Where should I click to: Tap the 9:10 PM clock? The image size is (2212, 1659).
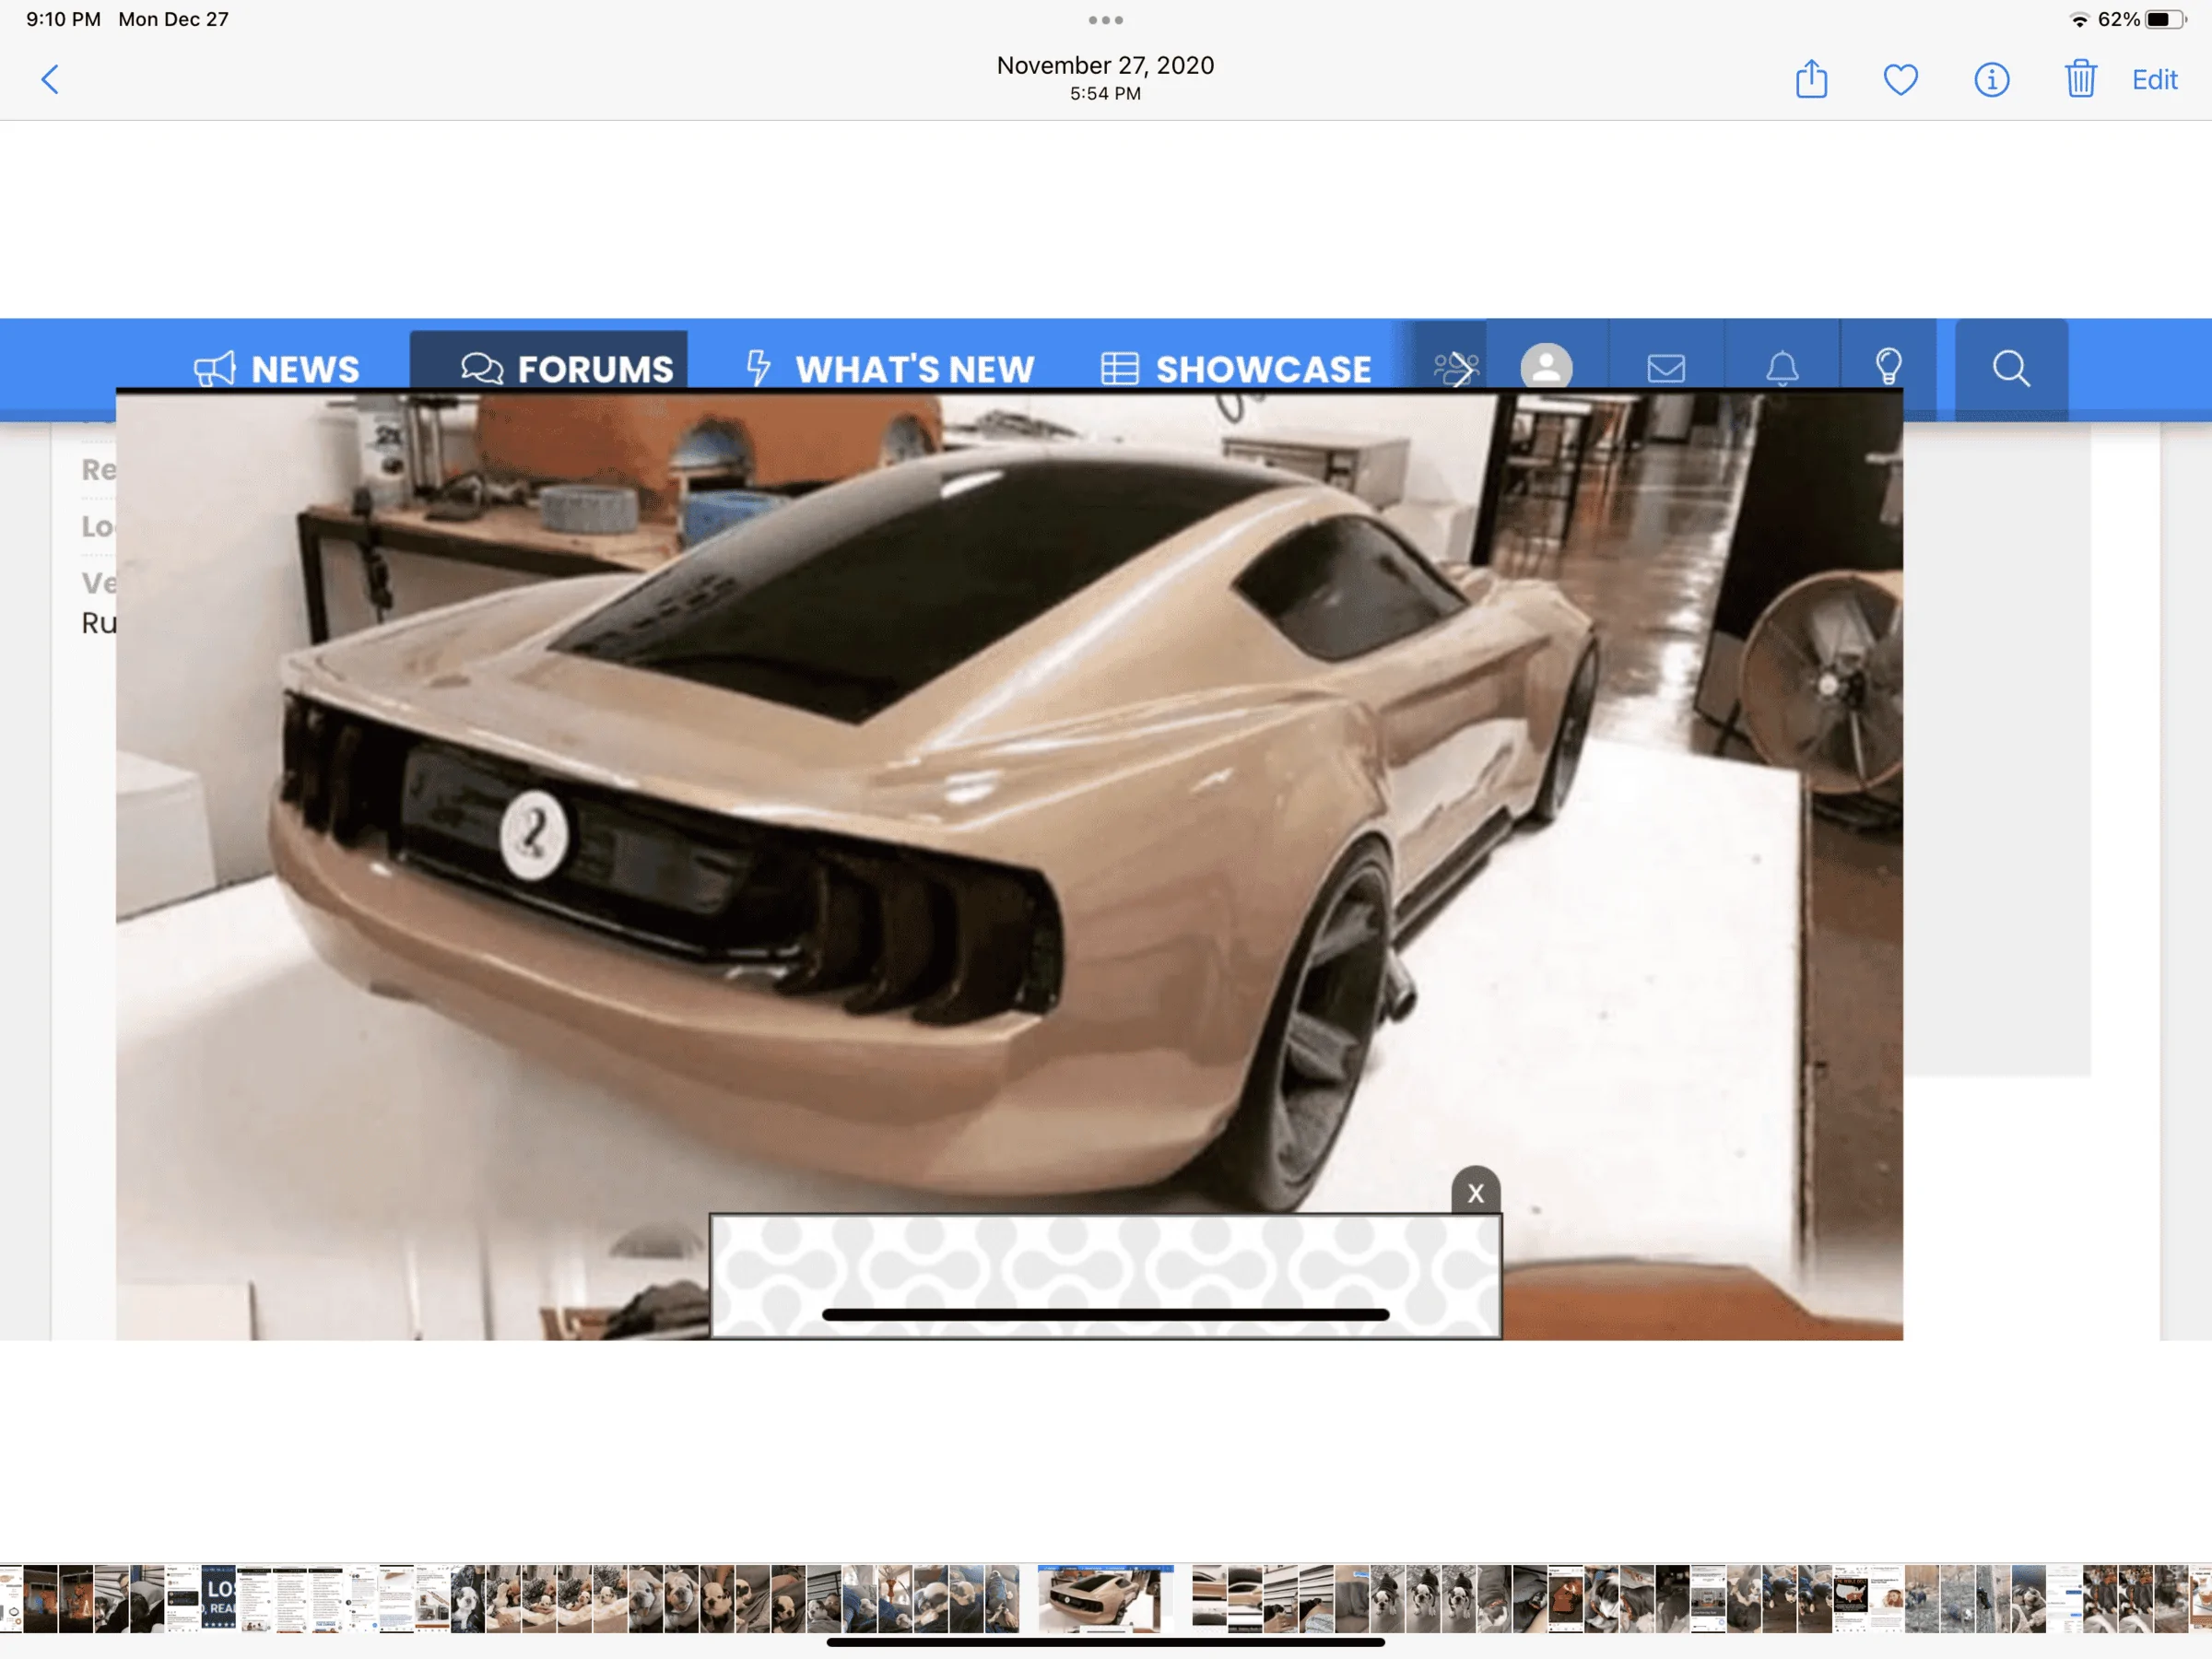pos(63,19)
